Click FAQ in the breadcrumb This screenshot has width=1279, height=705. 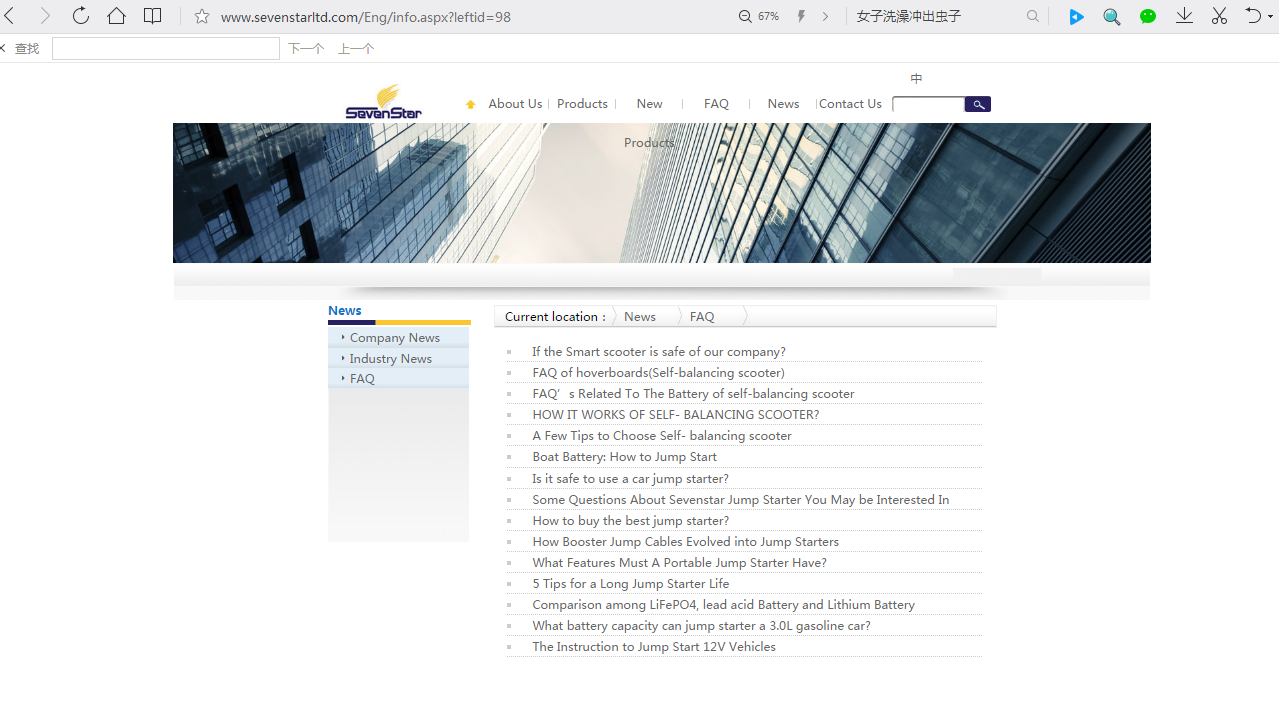click(702, 317)
